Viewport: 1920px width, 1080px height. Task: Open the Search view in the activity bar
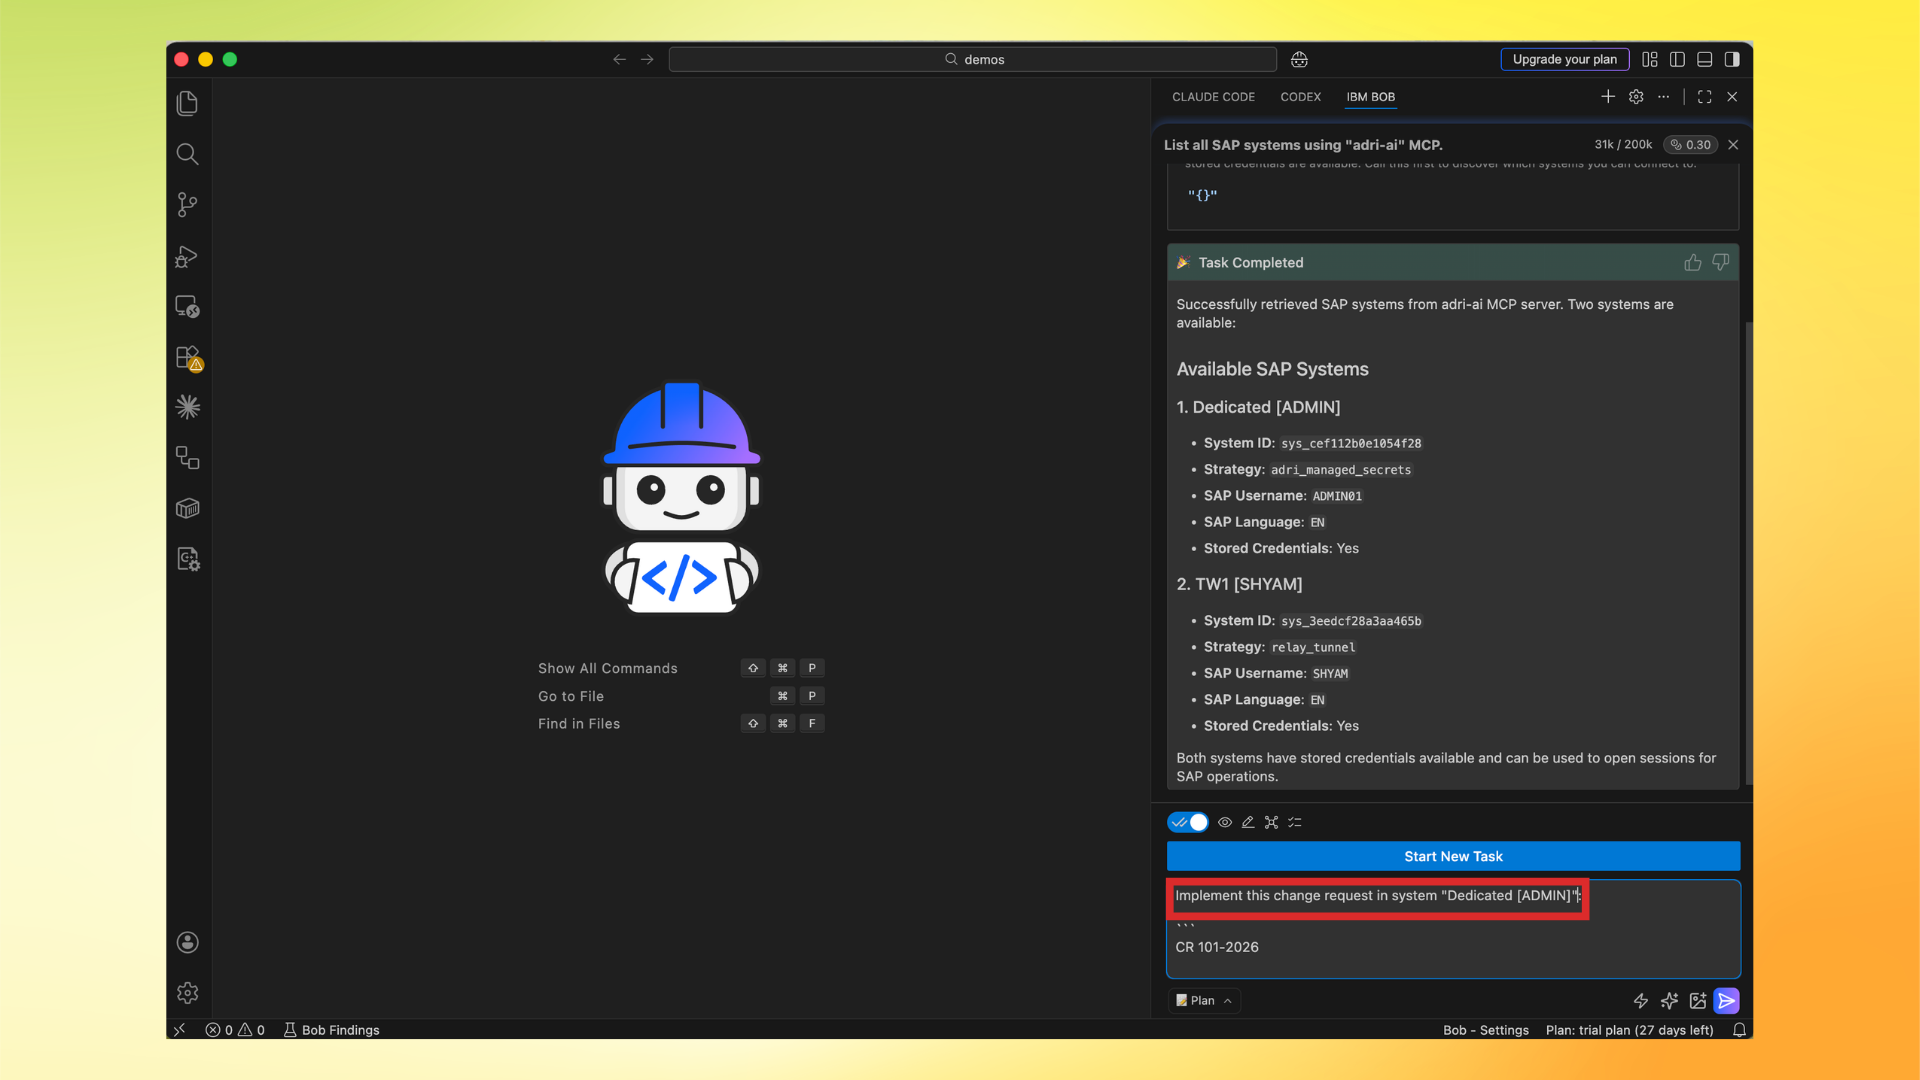coord(187,154)
